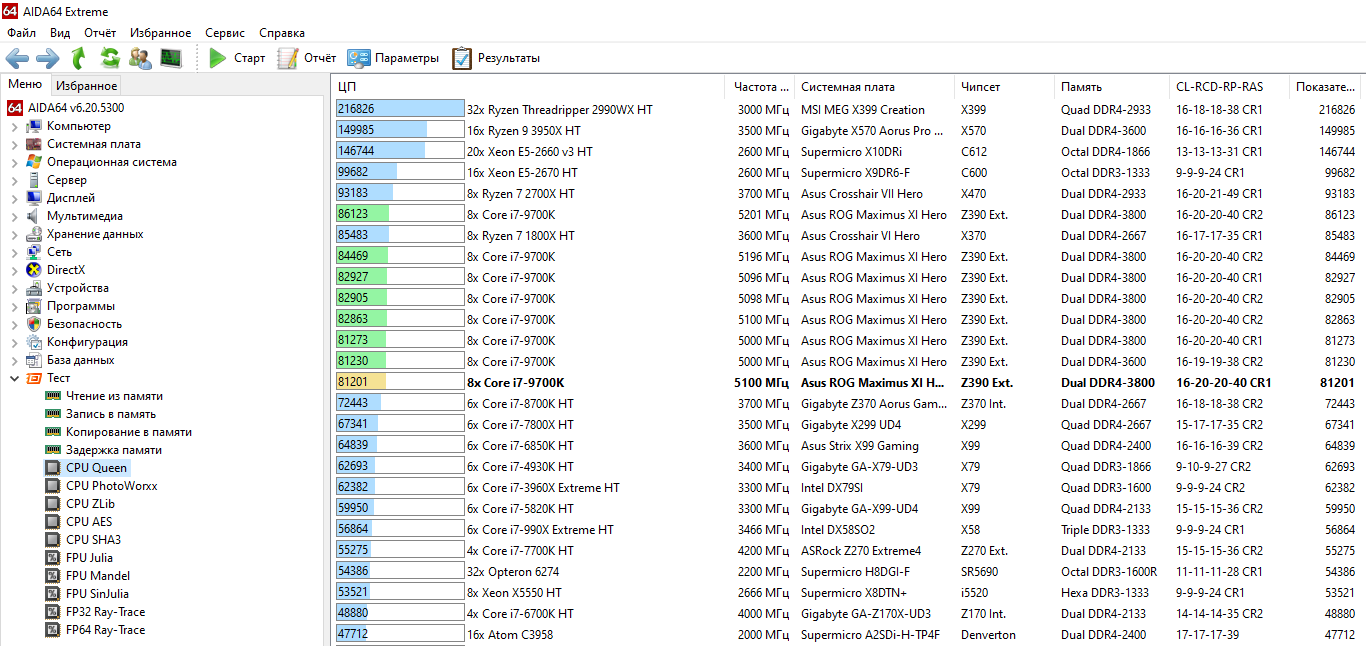Click the Мультимедиа speaker icon
The width and height of the screenshot is (1366, 646).
coord(34,216)
